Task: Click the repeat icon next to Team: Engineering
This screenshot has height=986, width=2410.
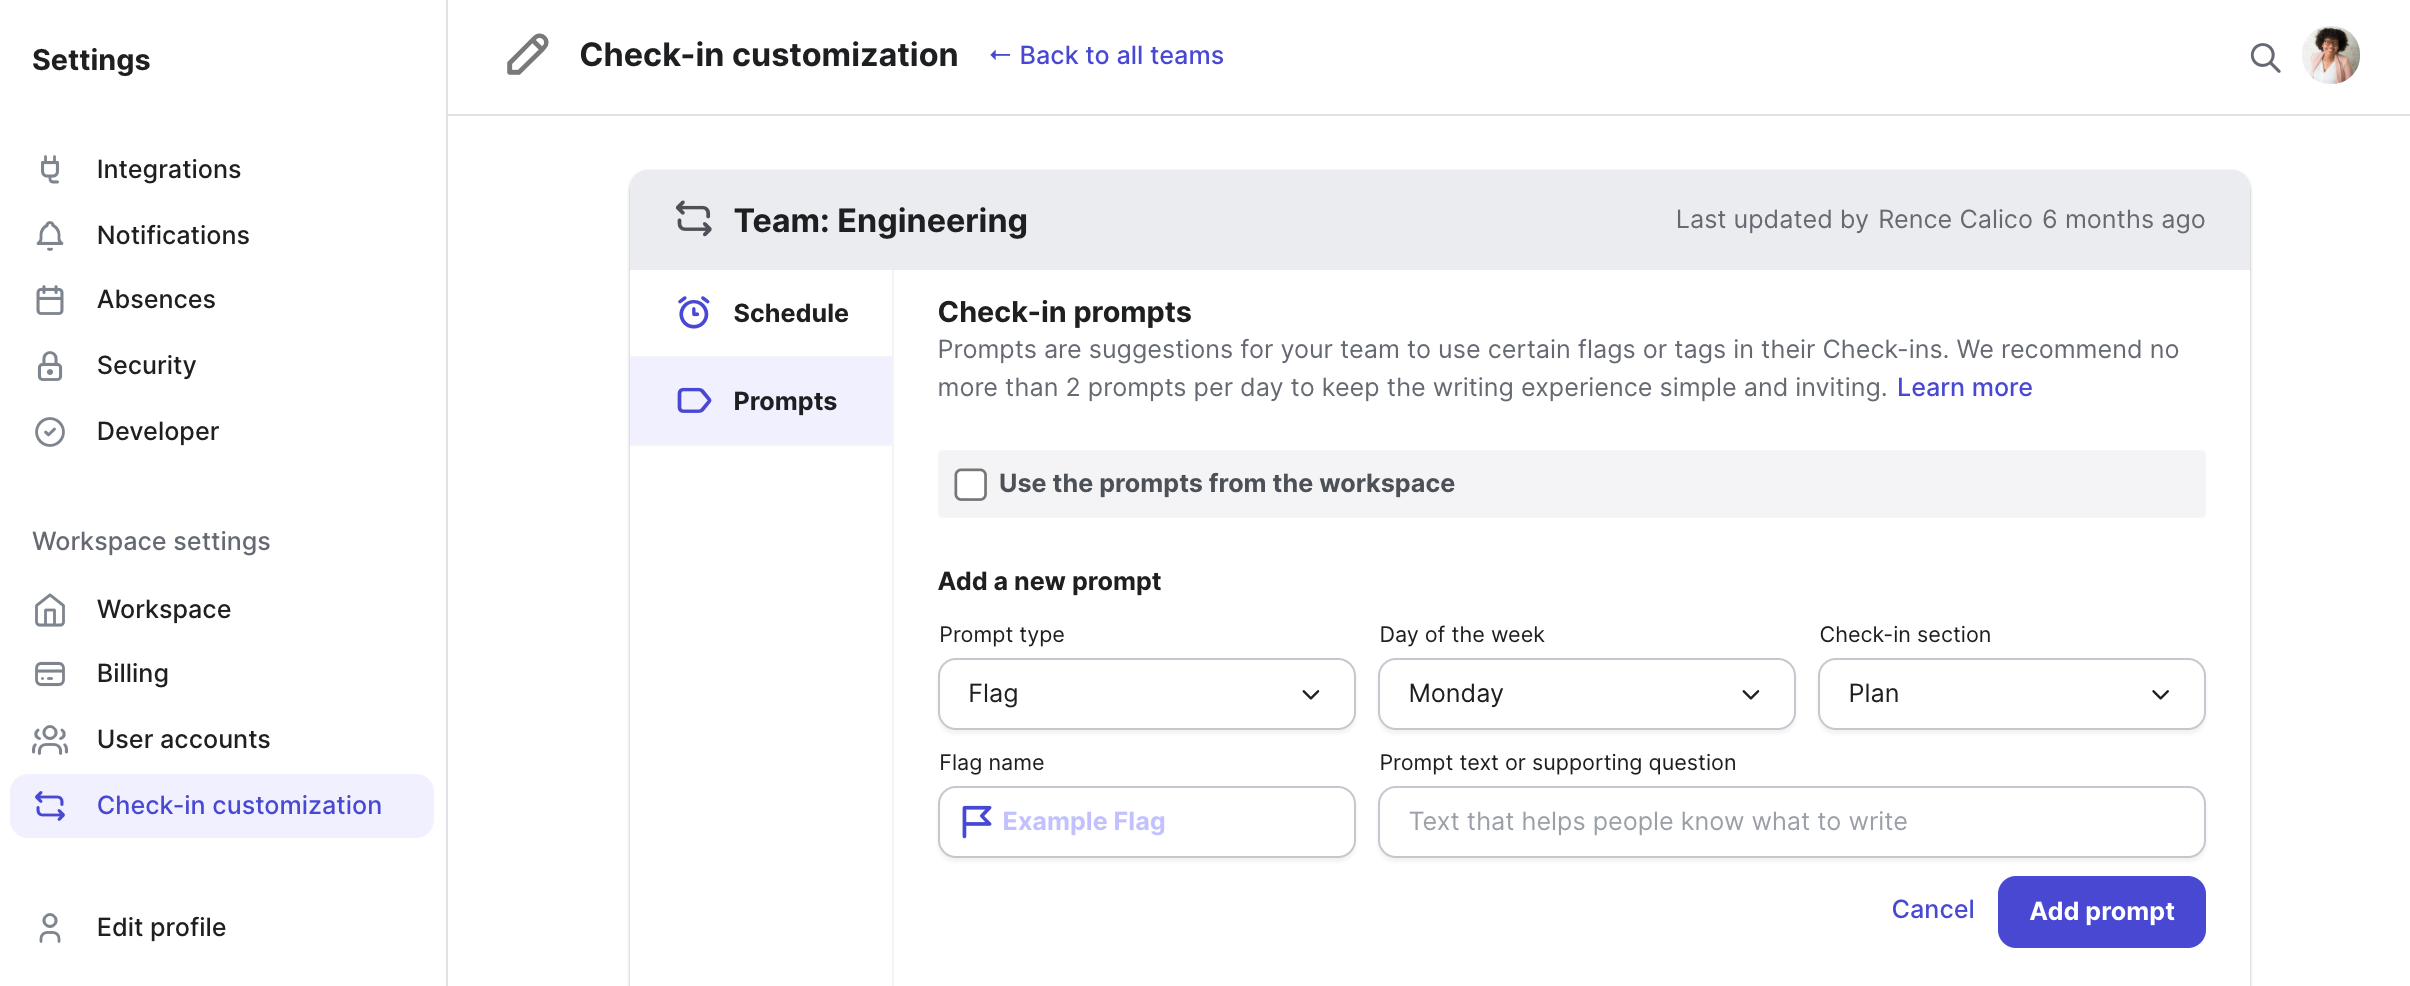Action: pyautogui.click(x=694, y=219)
